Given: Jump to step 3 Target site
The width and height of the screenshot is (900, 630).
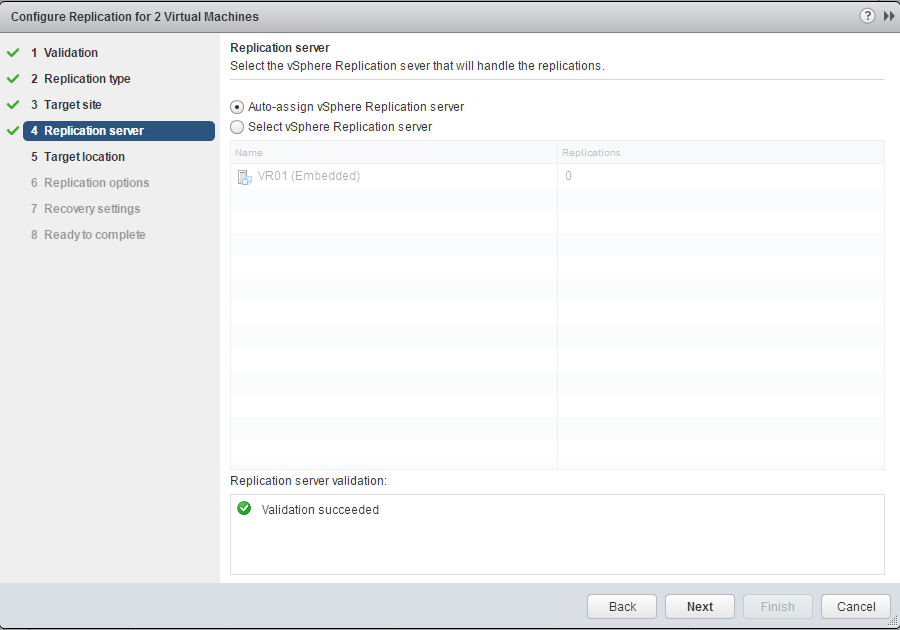Looking at the screenshot, I should (x=72, y=105).
